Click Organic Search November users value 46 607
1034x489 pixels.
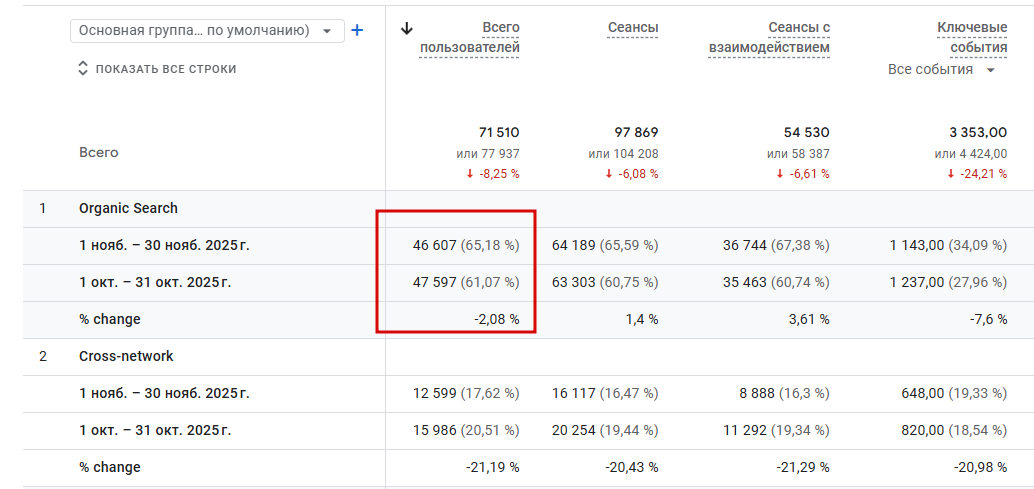click(434, 245)
